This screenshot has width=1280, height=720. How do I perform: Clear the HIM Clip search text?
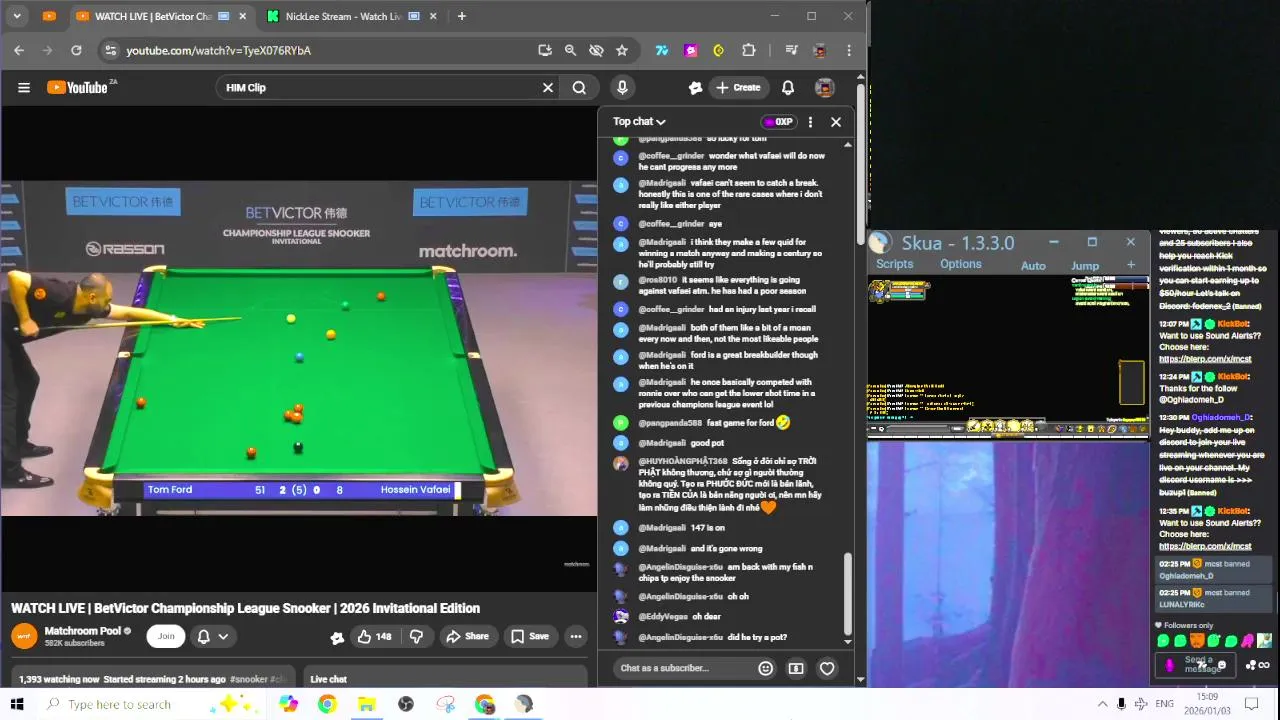pyautogui.click(x=548, y=88)
